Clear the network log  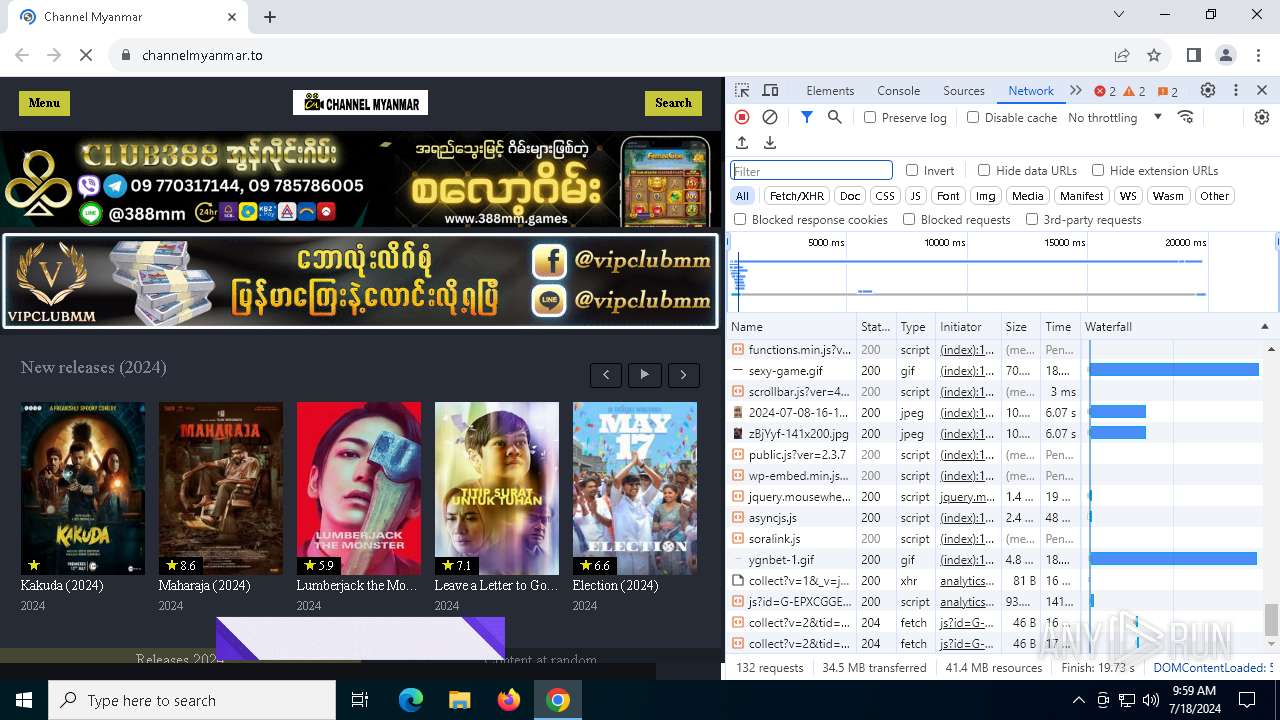click(770, 117)
